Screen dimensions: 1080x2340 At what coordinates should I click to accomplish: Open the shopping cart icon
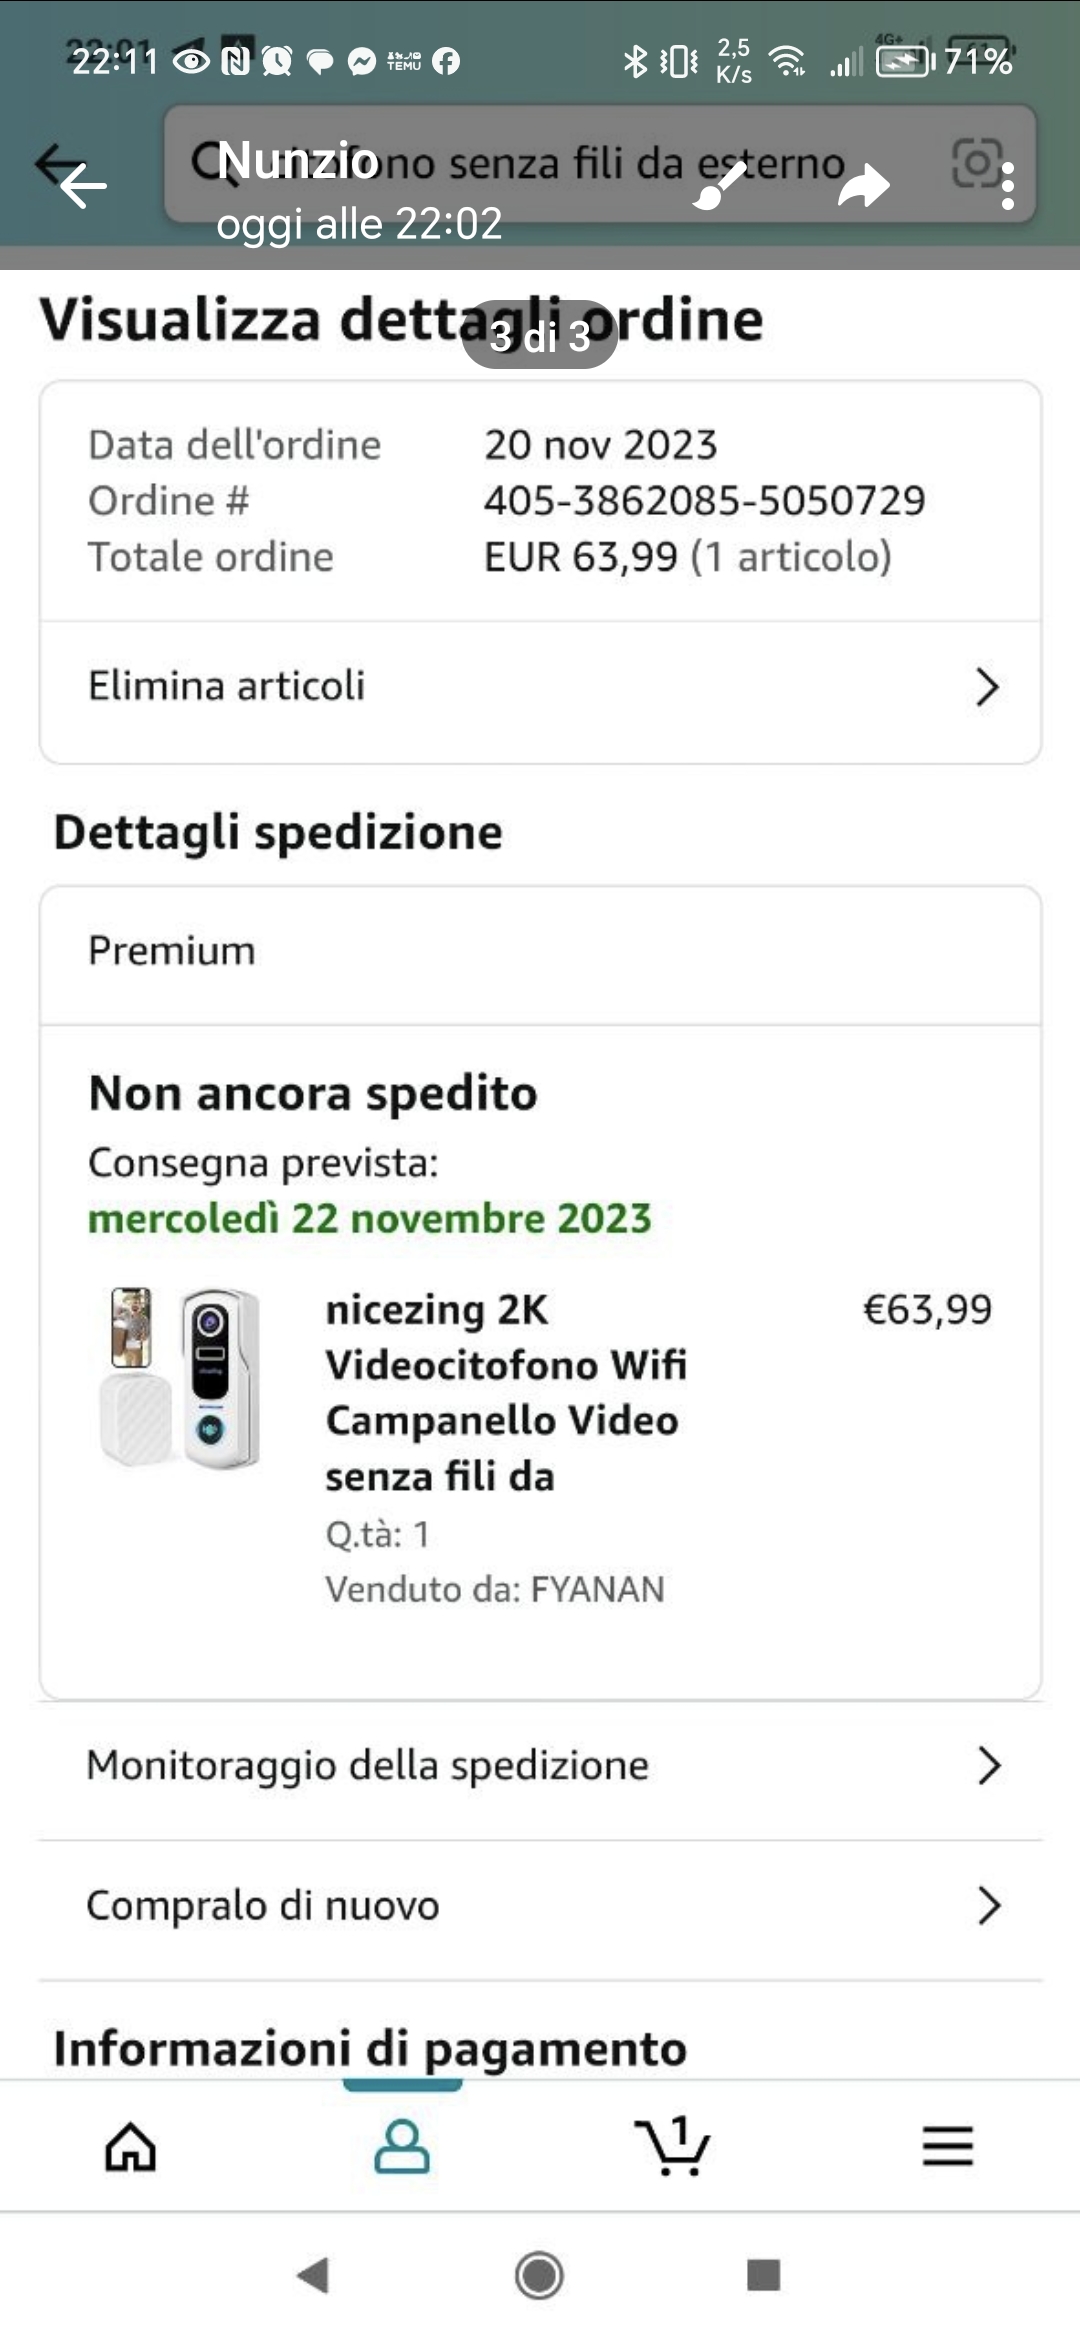pos(672,2146)
